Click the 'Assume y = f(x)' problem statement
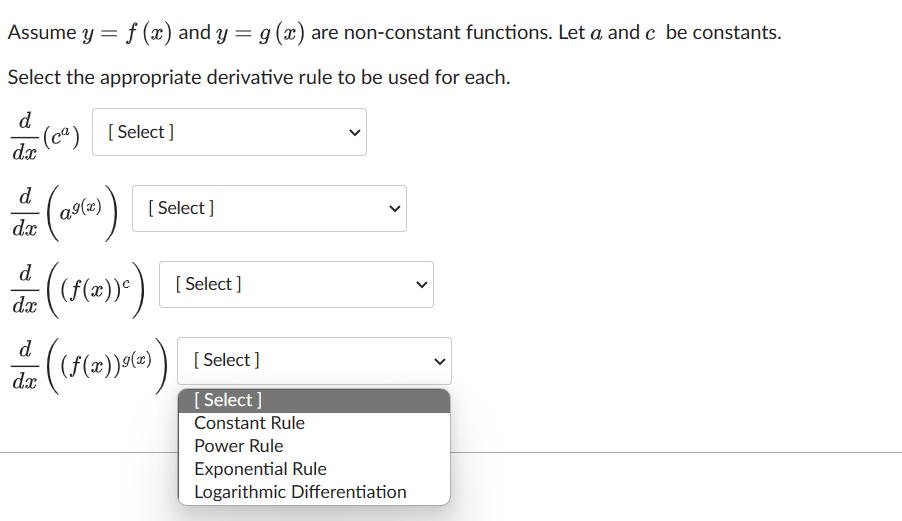The width and height of the screenshot is (902, 521). click(394, 33)
